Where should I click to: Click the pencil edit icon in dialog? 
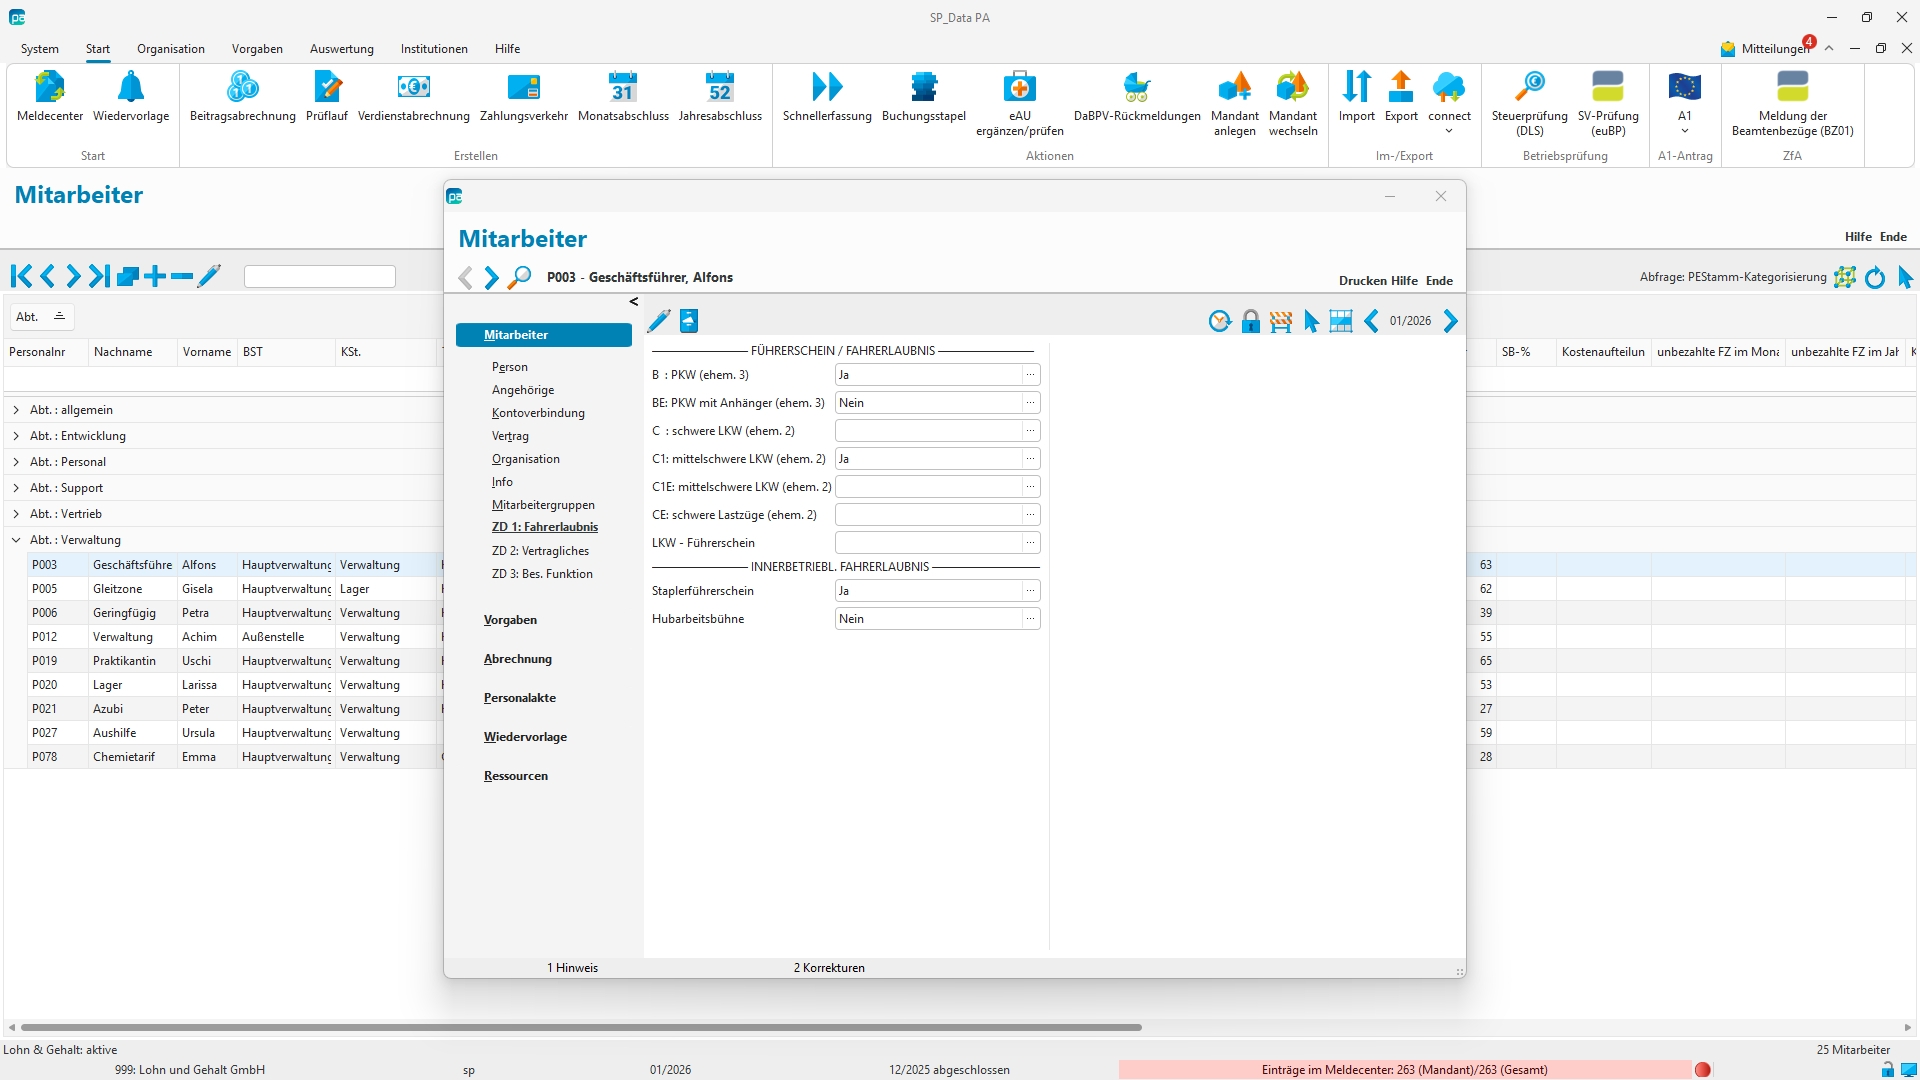coord(658,321)
